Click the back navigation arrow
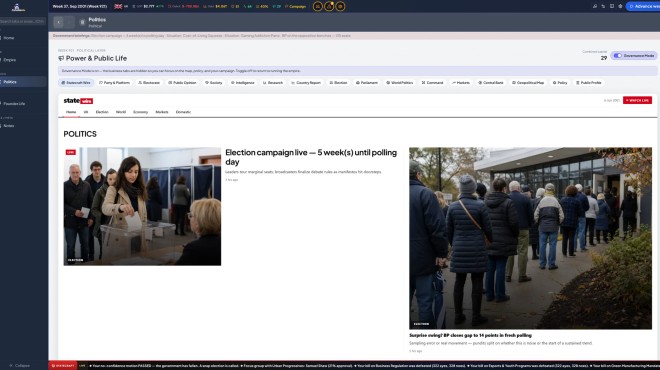 pos(59,22)
